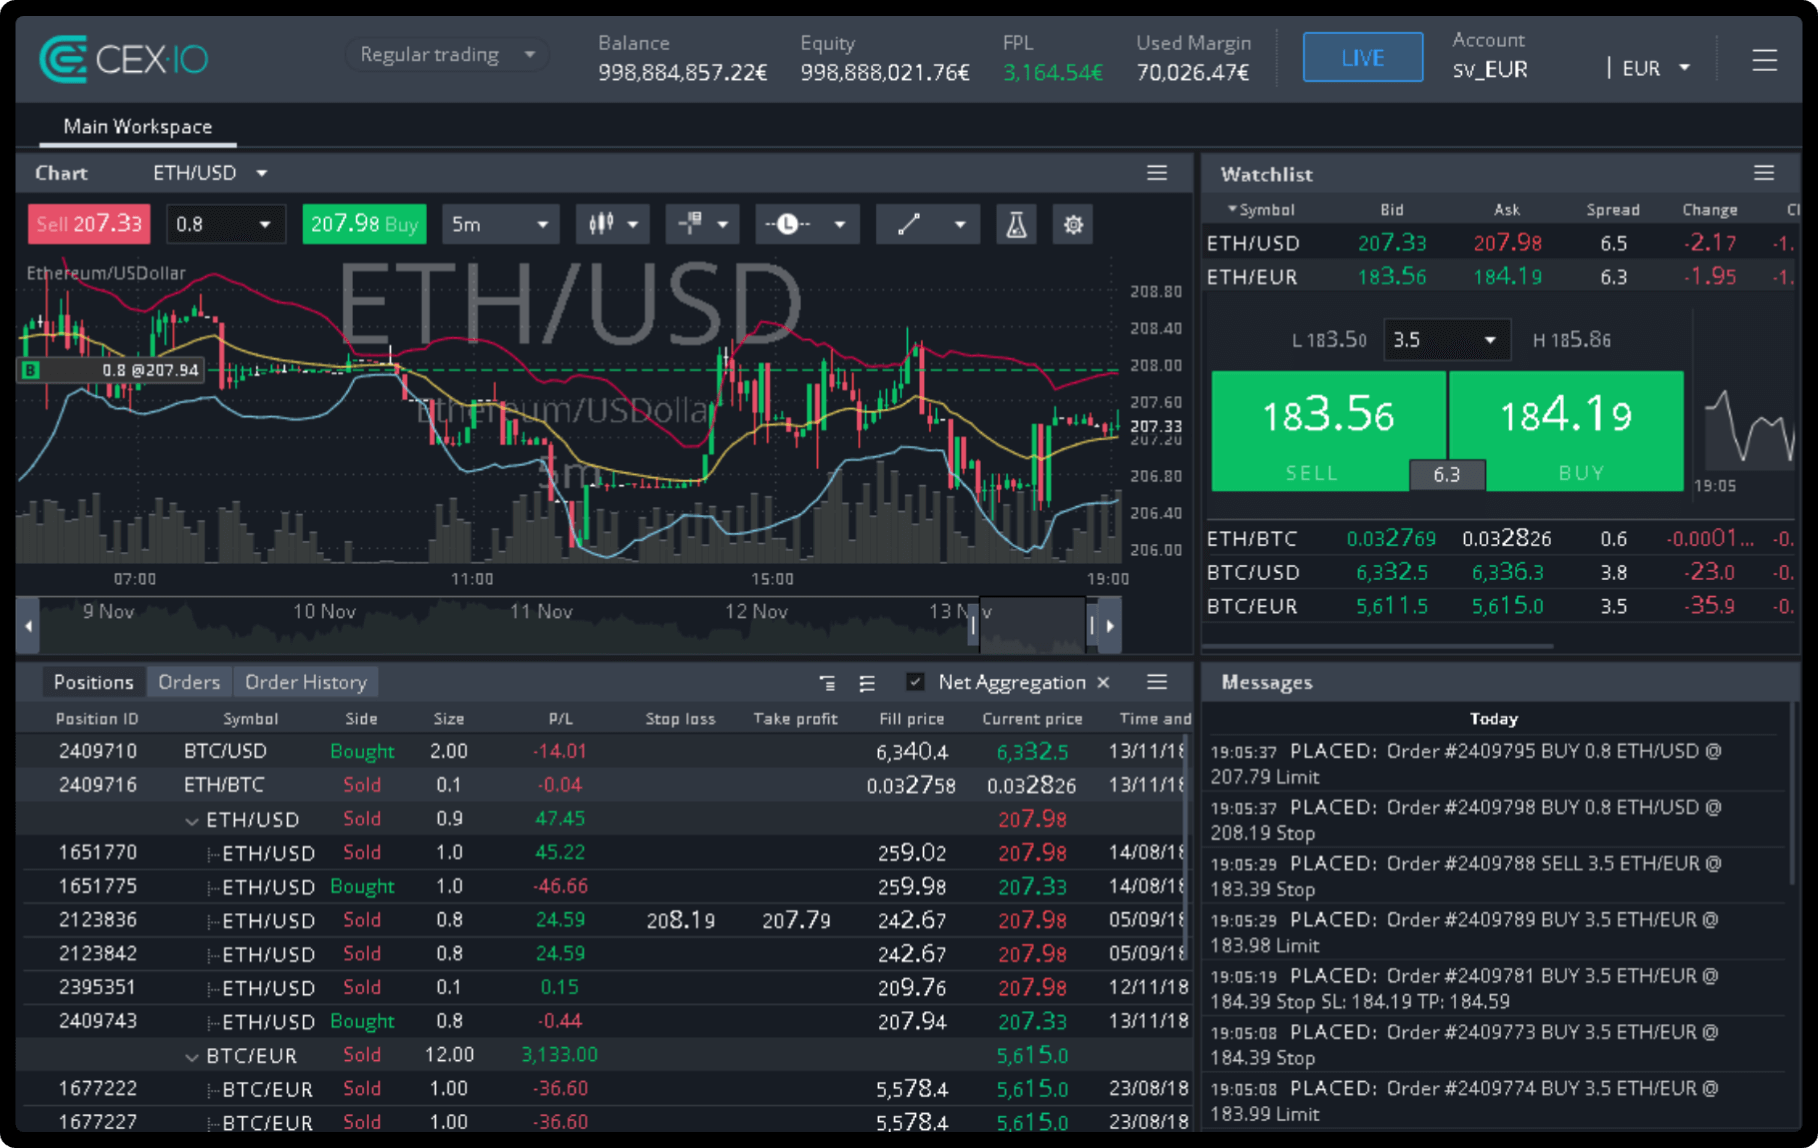Click the flask indicators icon in chart toolbar
This screenshot has height=1148, width=1818.
pyautogui.click(x=1016, y=225)
